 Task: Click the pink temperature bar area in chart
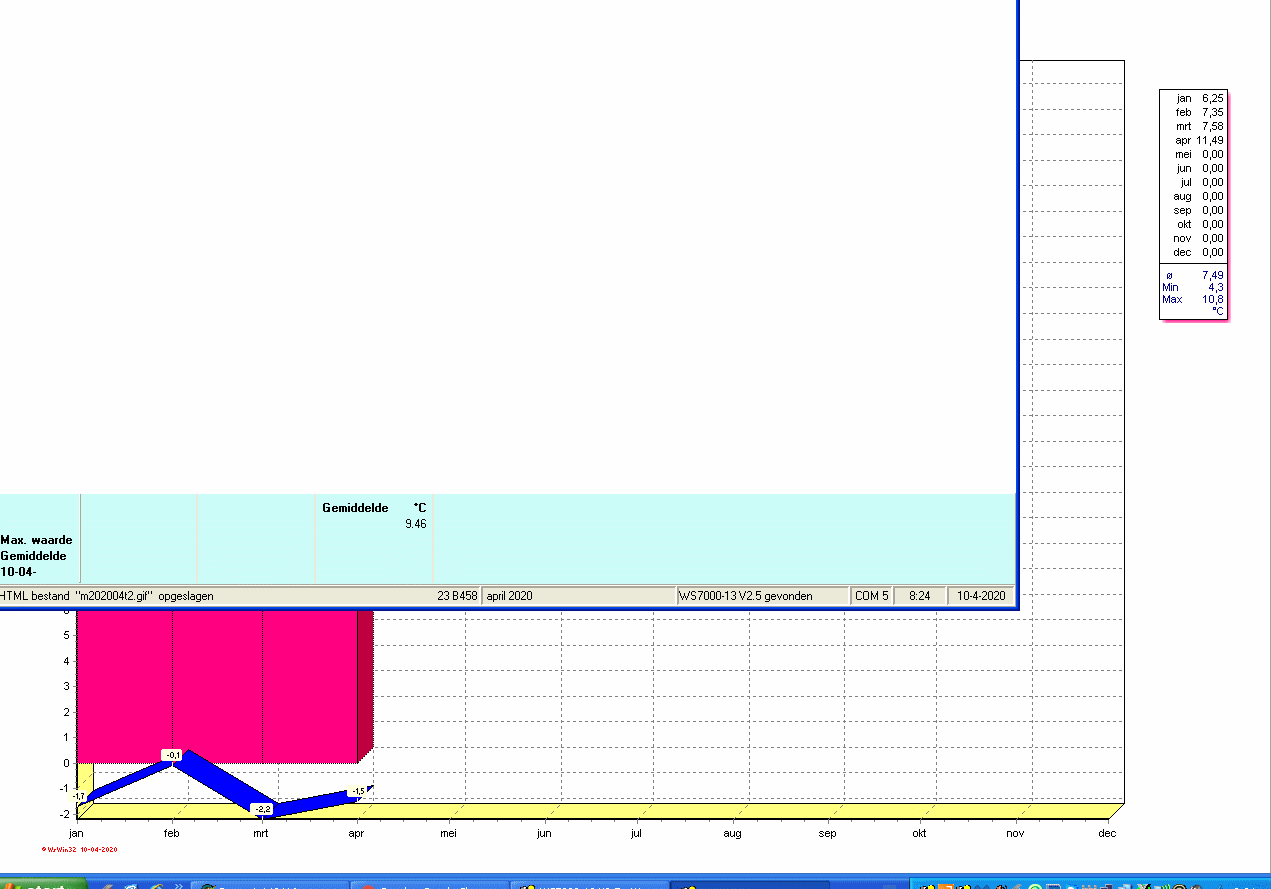pos(217,687)
